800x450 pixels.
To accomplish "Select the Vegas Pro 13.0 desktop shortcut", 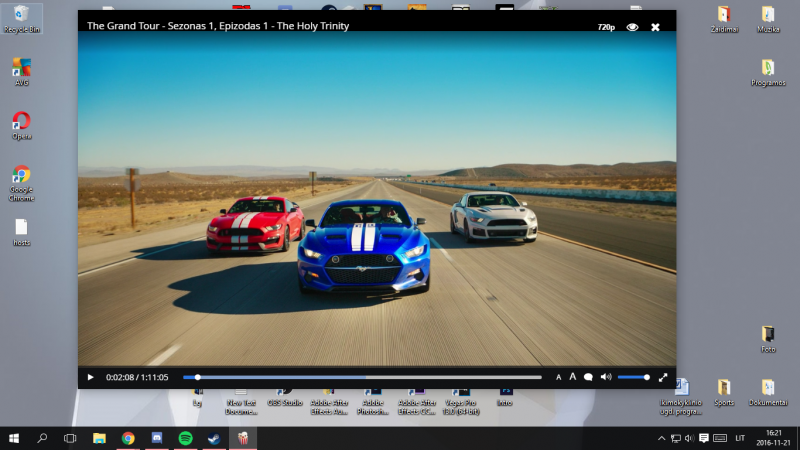I will click(x=461, y=402).
